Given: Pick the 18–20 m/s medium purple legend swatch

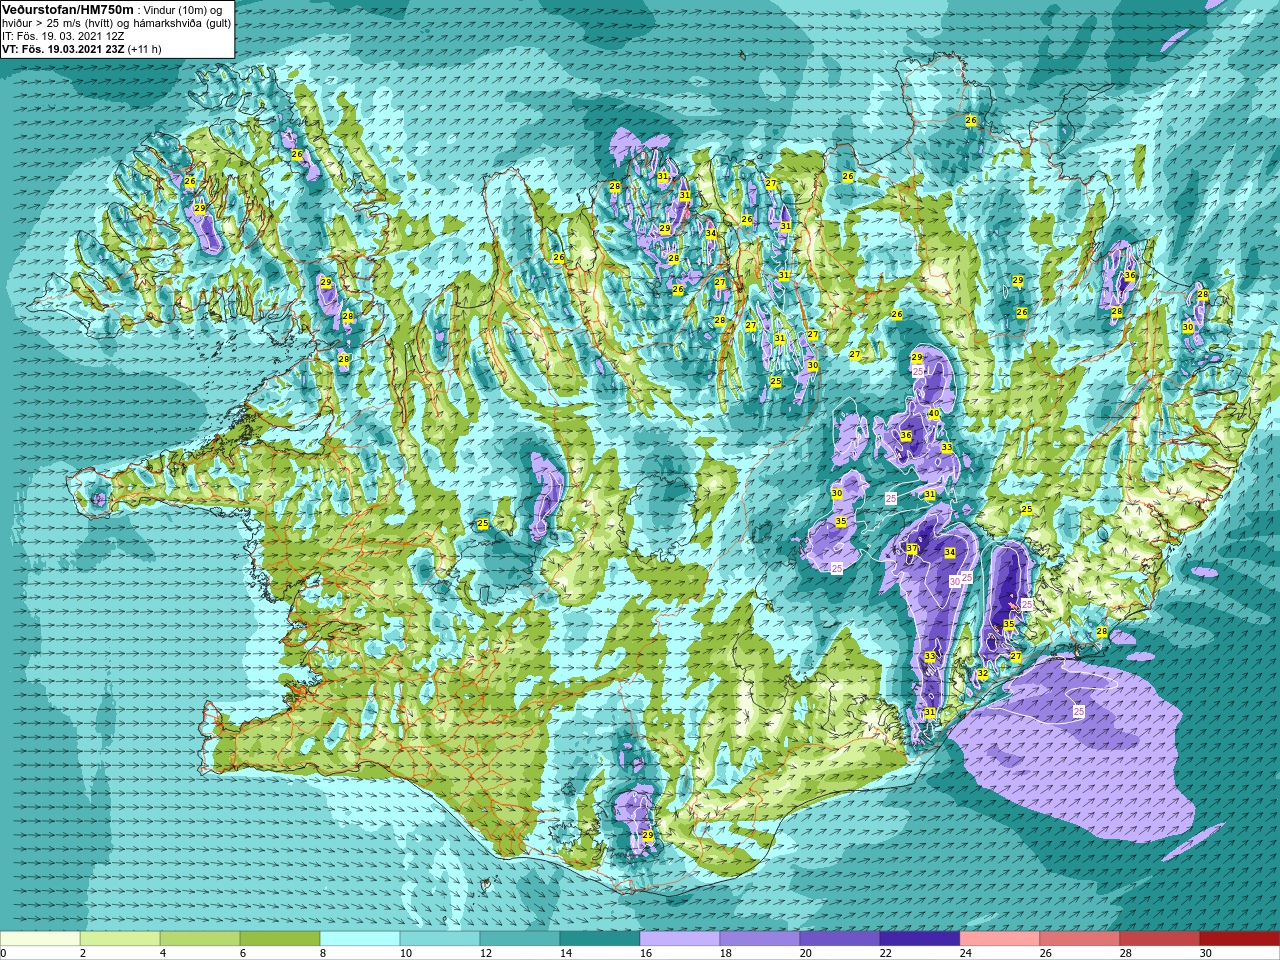Looking at the screenshot, I should coord(760,939).
